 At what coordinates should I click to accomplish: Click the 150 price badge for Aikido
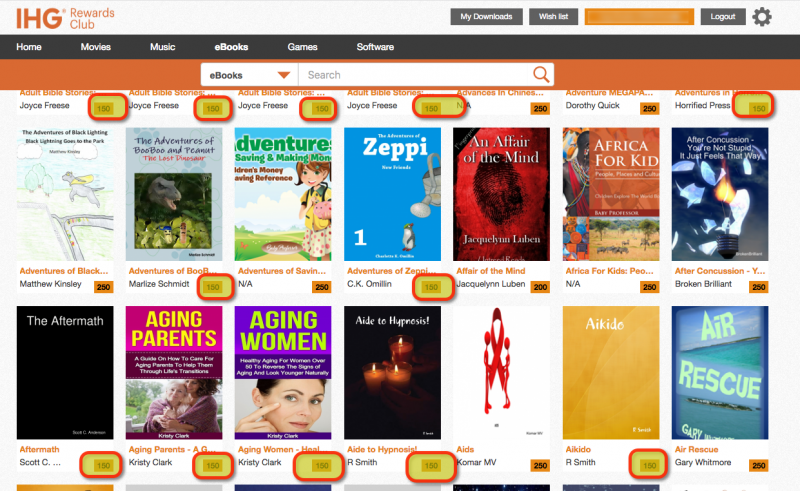tap(649, 465)
